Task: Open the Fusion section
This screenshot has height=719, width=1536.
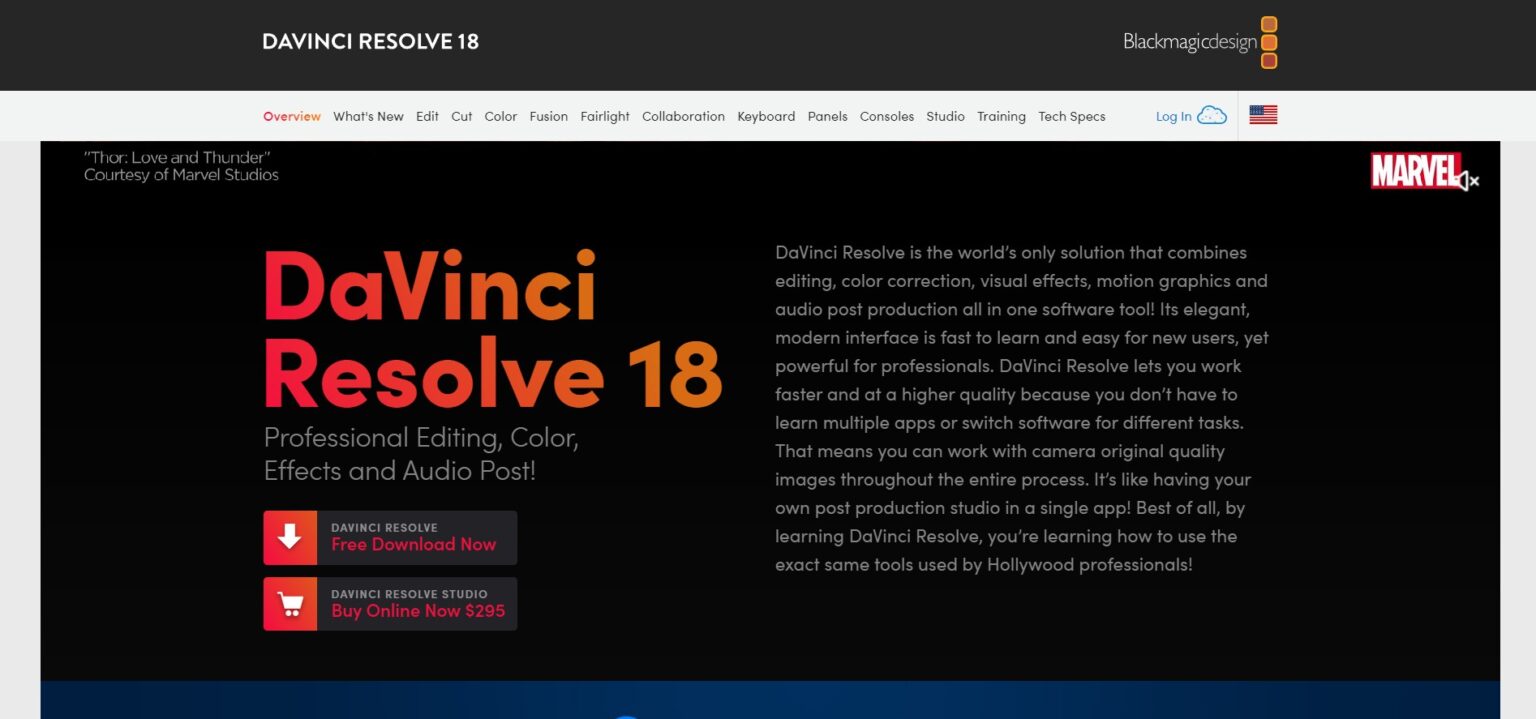Action: (x=549, y=116)
